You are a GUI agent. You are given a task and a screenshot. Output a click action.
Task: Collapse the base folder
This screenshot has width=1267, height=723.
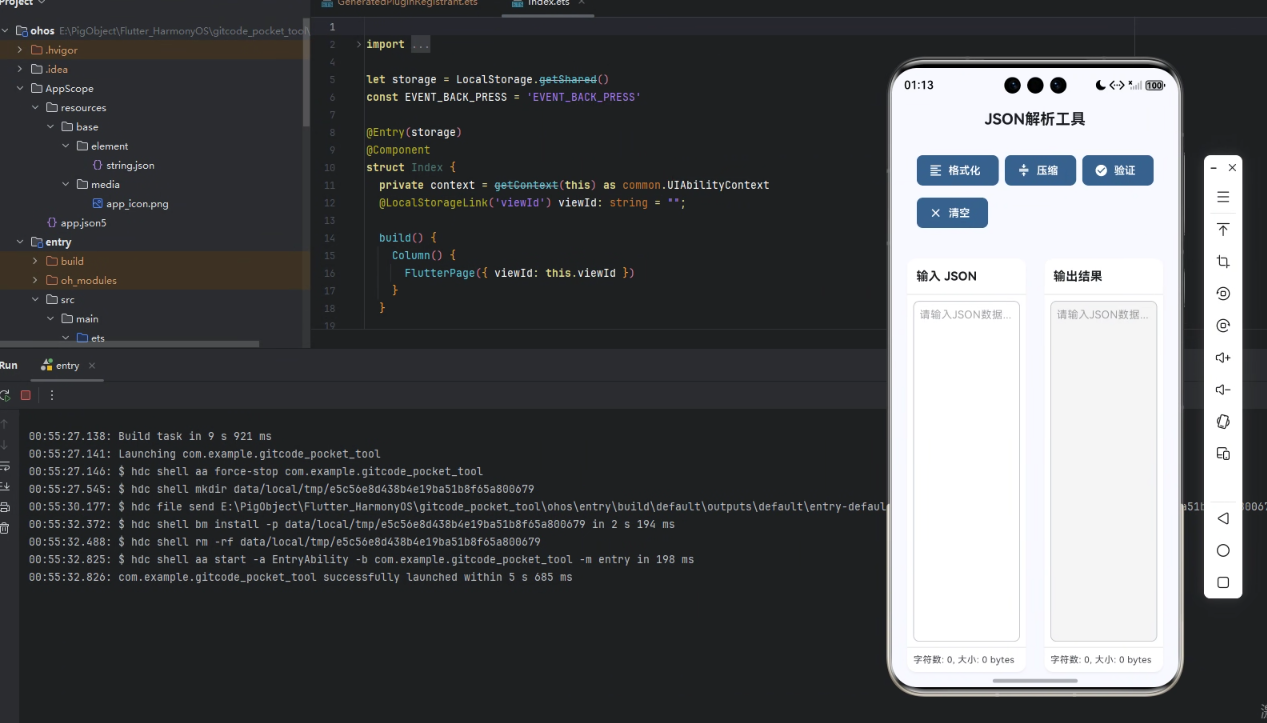click(51, 127)
